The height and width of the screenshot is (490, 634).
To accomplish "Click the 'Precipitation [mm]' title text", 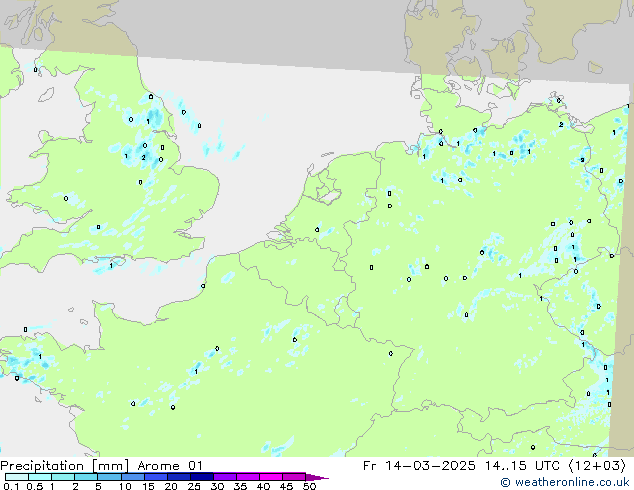I will tap(64, 466).
